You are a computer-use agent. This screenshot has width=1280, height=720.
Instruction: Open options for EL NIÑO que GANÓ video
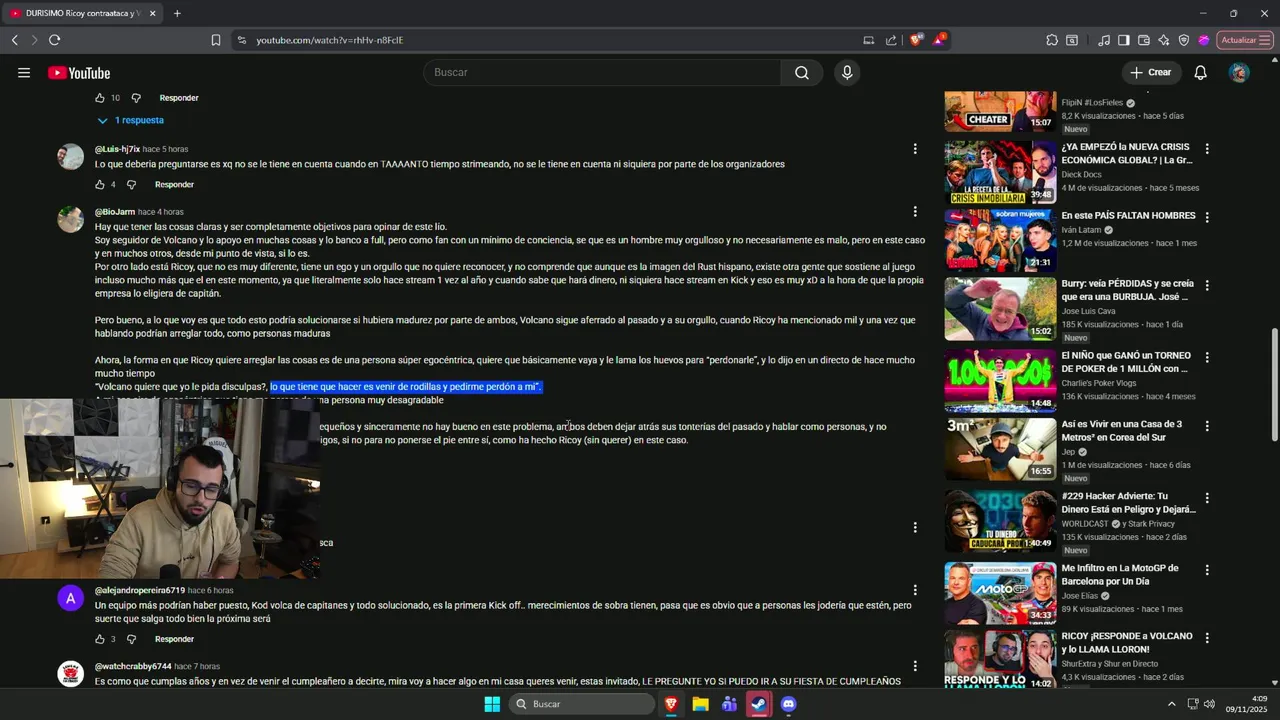pos(1207,357)
